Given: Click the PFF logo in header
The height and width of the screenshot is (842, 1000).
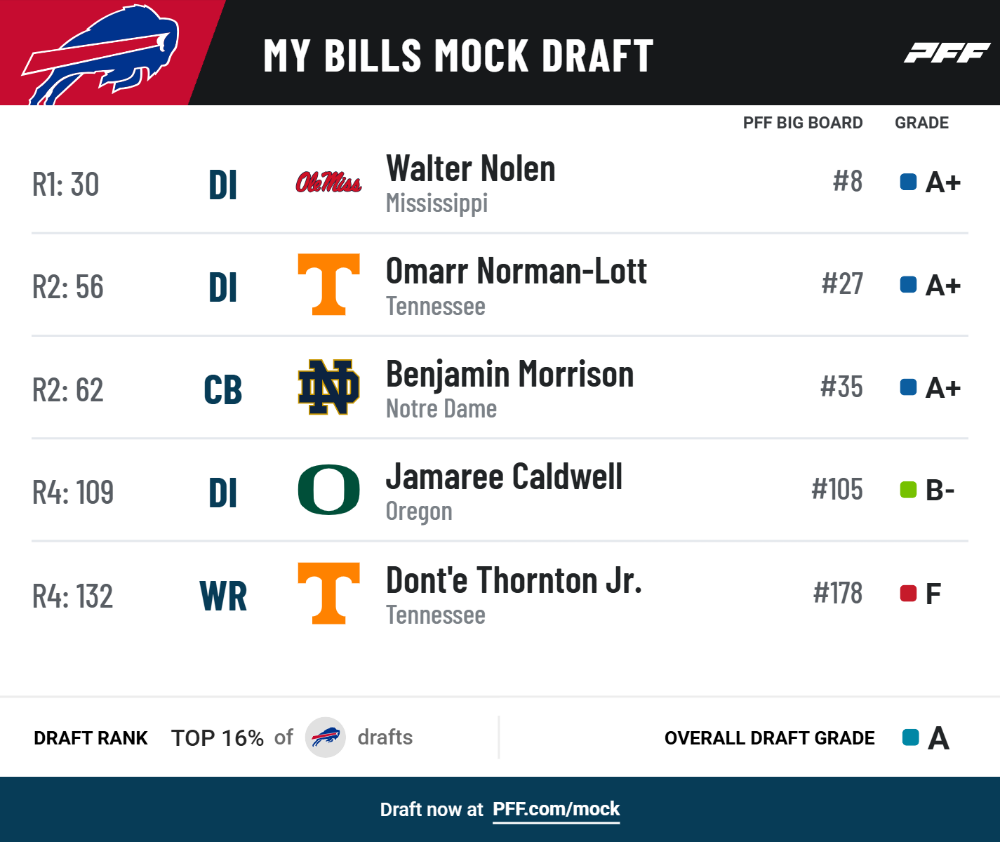Looking at the screenshot, I should point(946,53).
